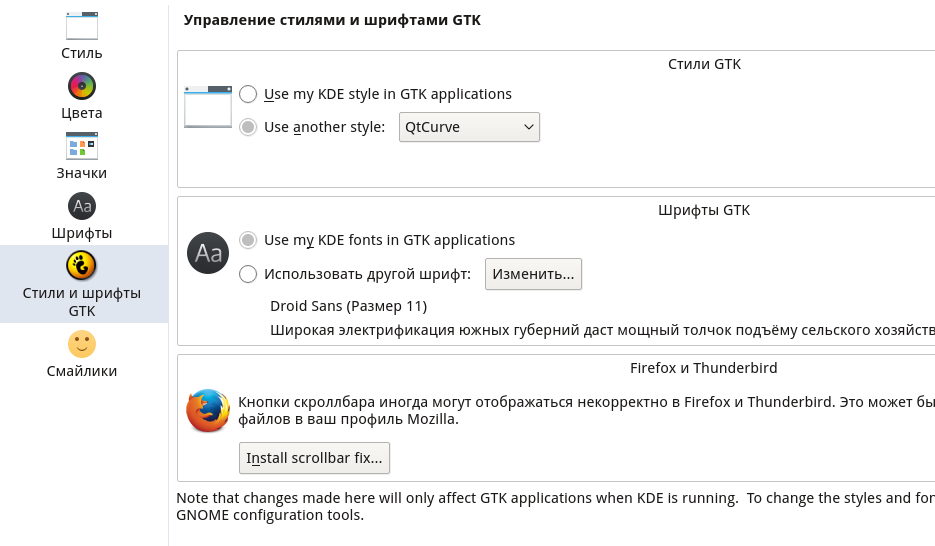Click the GTK style window preview icon

[x=208, y=107]
